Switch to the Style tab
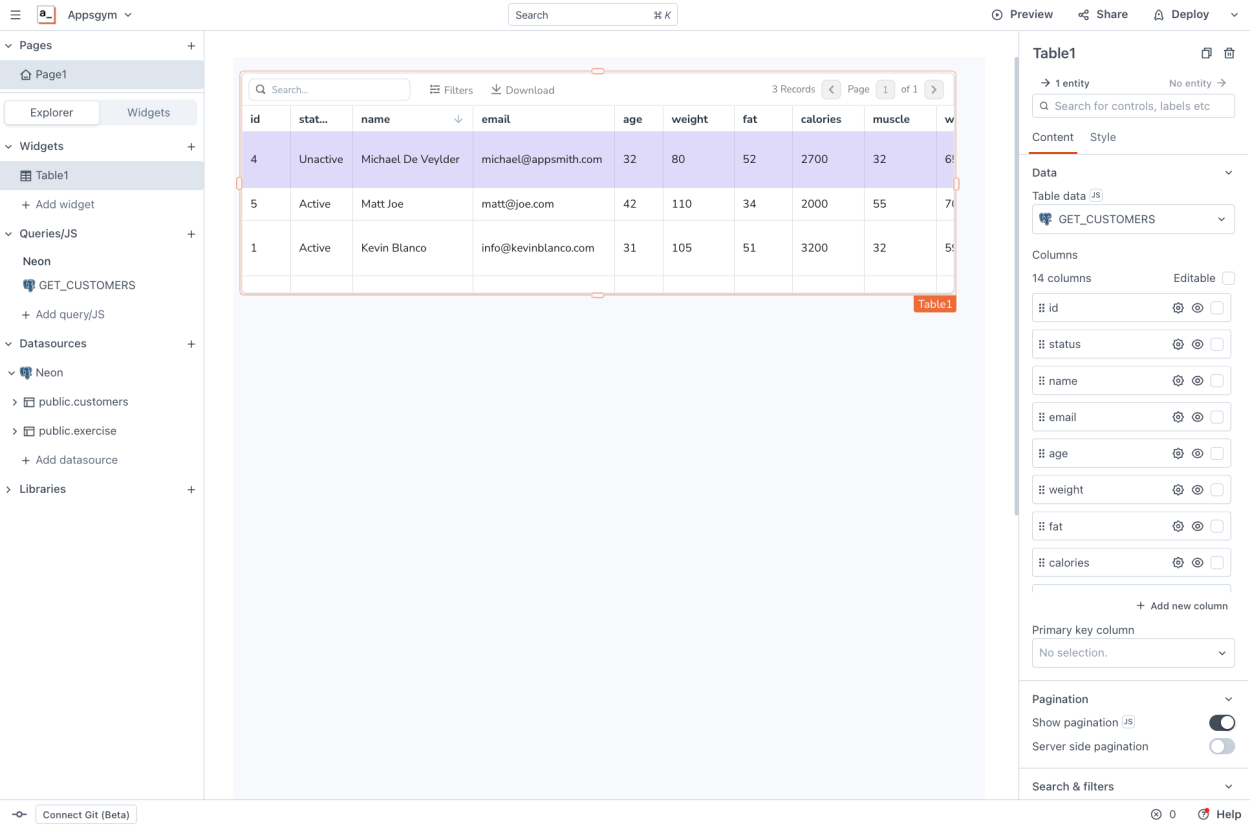The height and width of the screenshot is (826, 1250). tap(1102, 137)
